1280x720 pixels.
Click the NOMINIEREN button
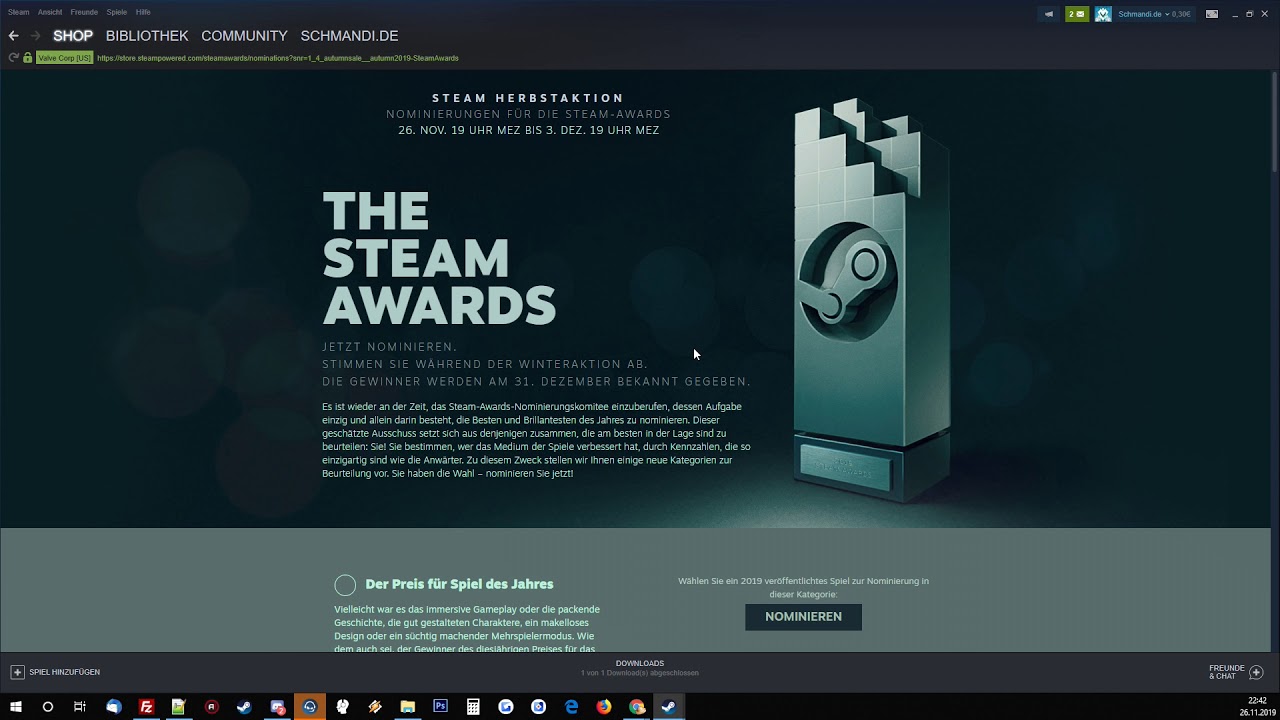coord(803,617)
